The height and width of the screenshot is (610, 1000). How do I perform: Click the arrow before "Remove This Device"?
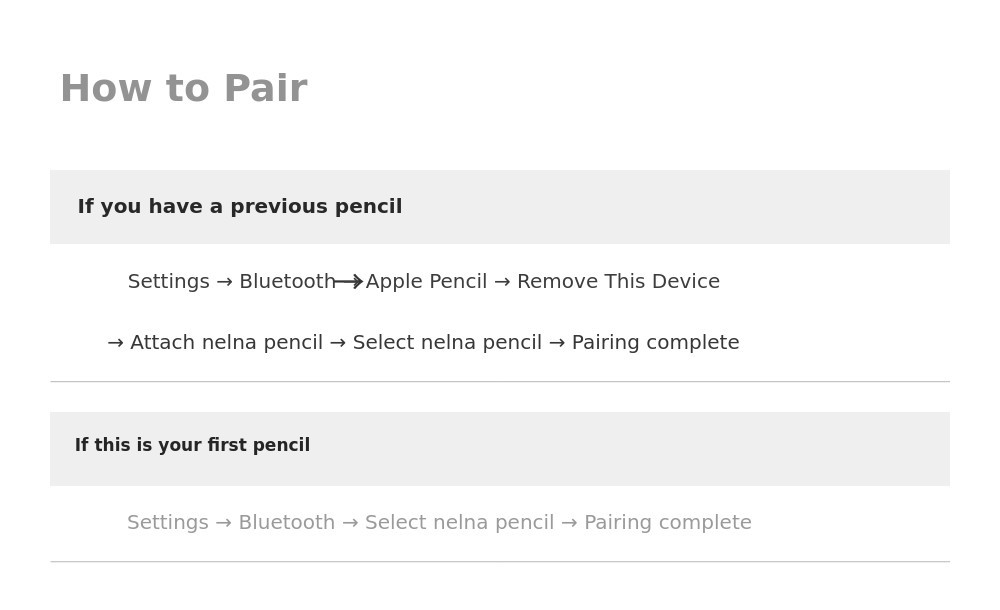click(502, 282)
